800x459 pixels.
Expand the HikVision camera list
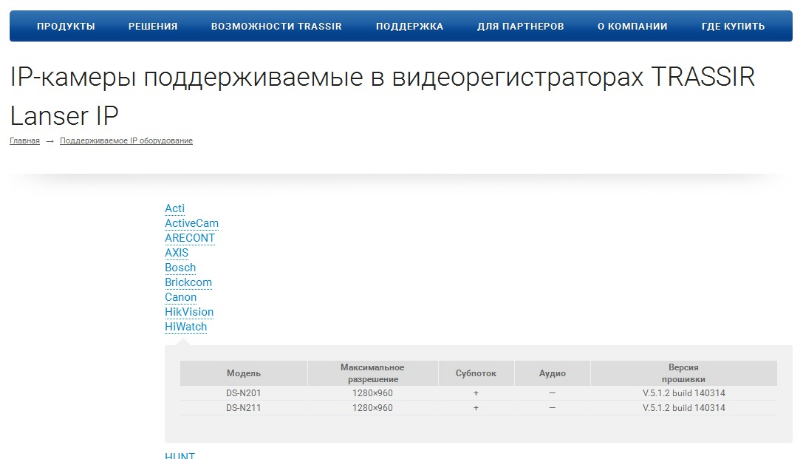click(189, 312)
